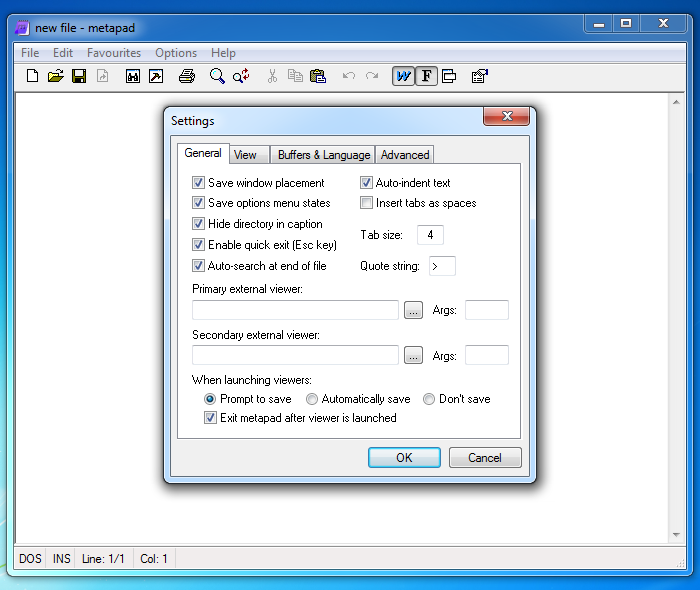
Task: Browse for secondary external viewer
Action: click(x=413, y=356)
